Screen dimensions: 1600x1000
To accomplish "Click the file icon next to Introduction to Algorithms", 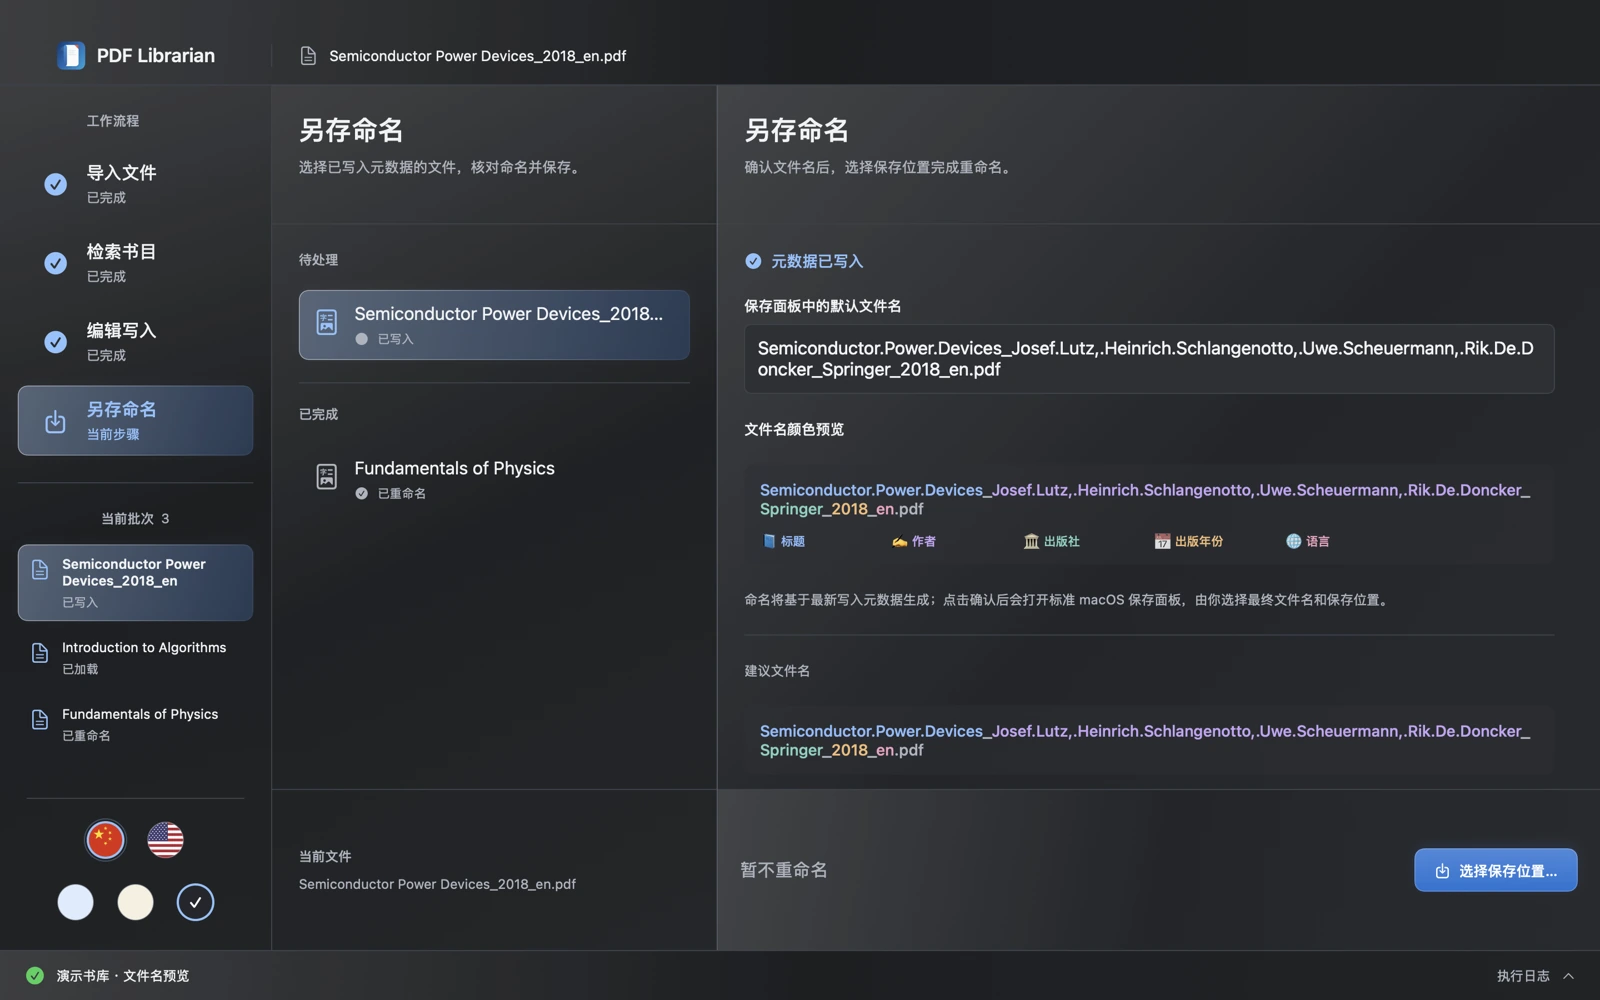I will (40, 653).
